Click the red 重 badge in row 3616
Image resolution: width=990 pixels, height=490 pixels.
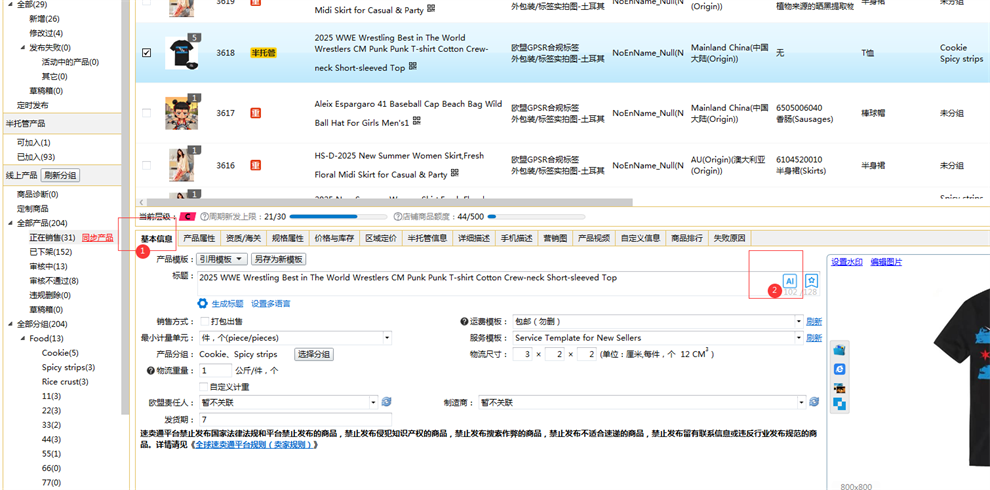pos(256,165)
